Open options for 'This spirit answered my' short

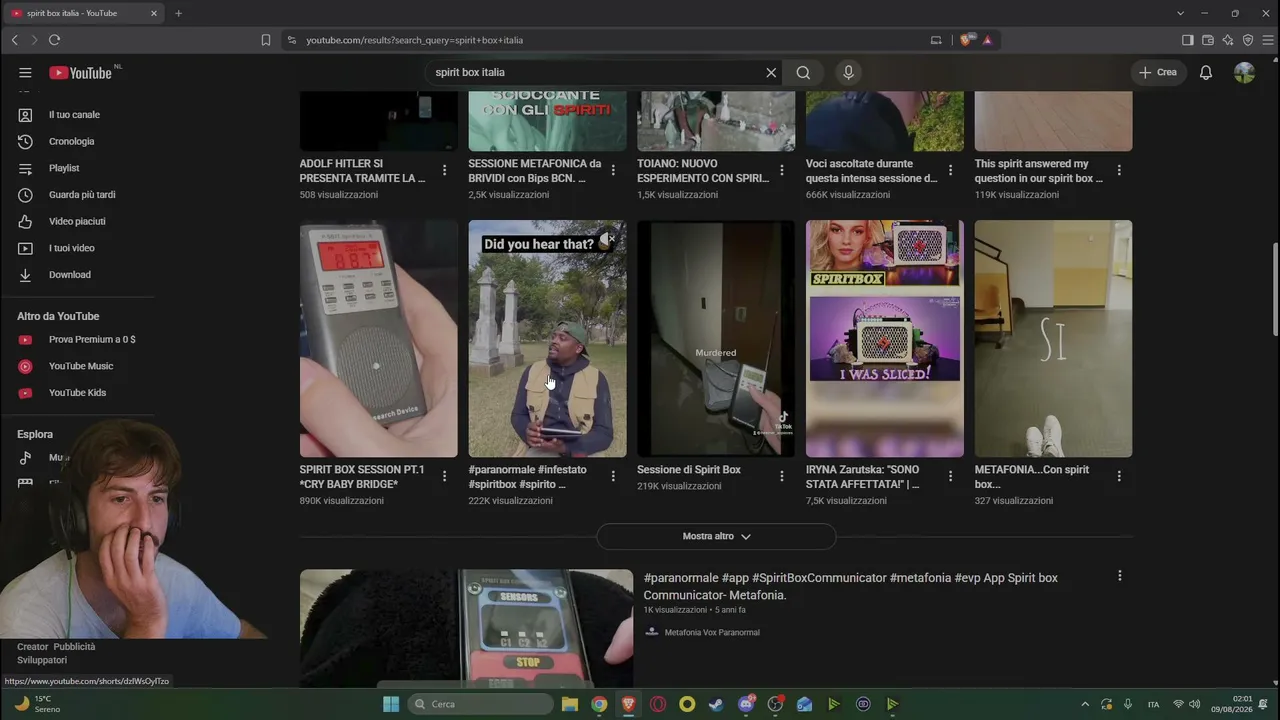point(1119,170)
